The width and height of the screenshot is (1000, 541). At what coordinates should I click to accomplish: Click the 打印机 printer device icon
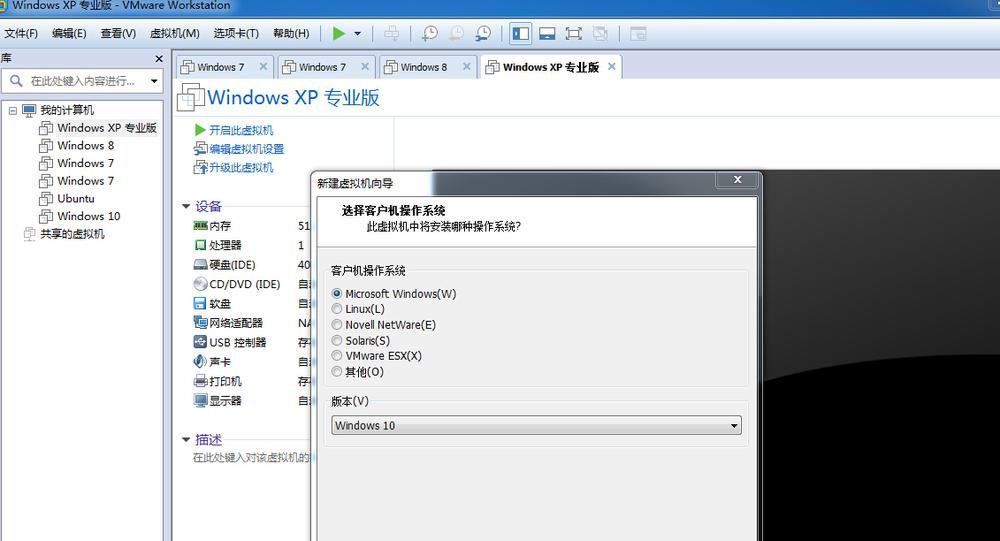click(200, 382)
